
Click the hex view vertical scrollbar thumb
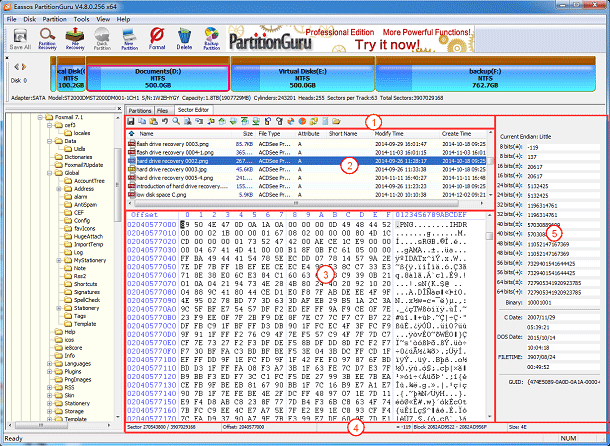pos(489,236)
